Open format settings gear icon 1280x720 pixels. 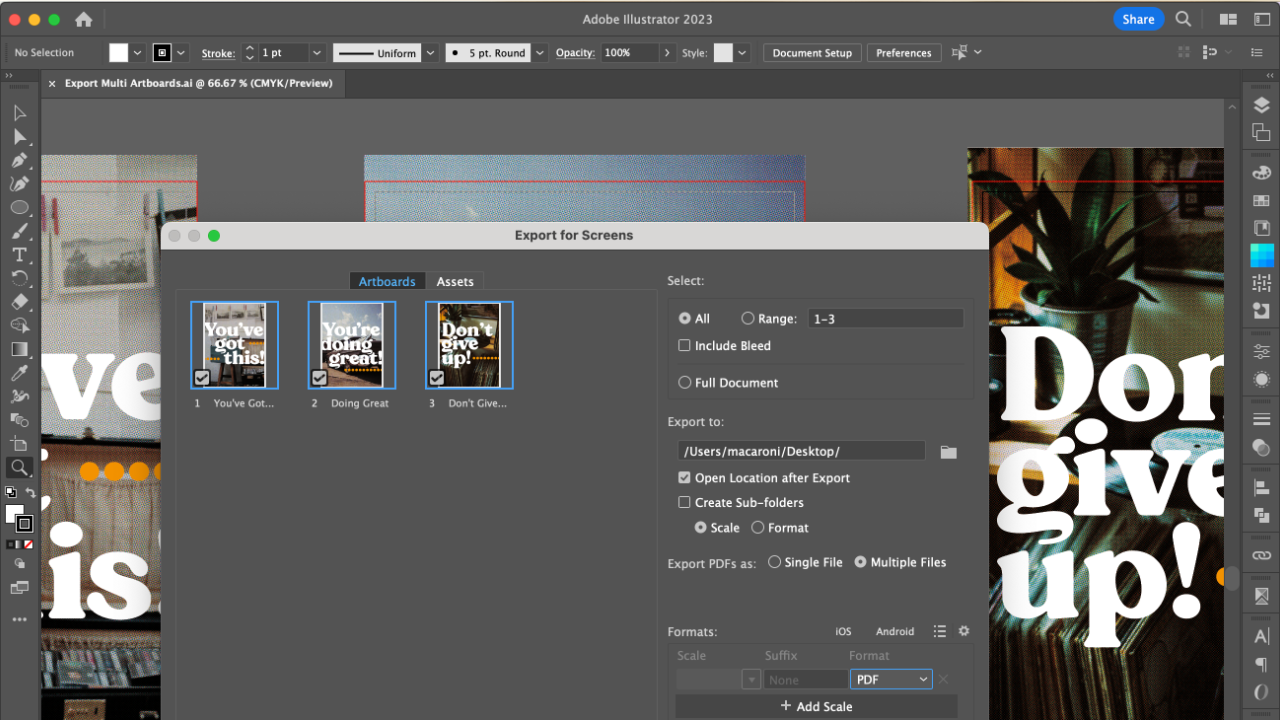964,631
